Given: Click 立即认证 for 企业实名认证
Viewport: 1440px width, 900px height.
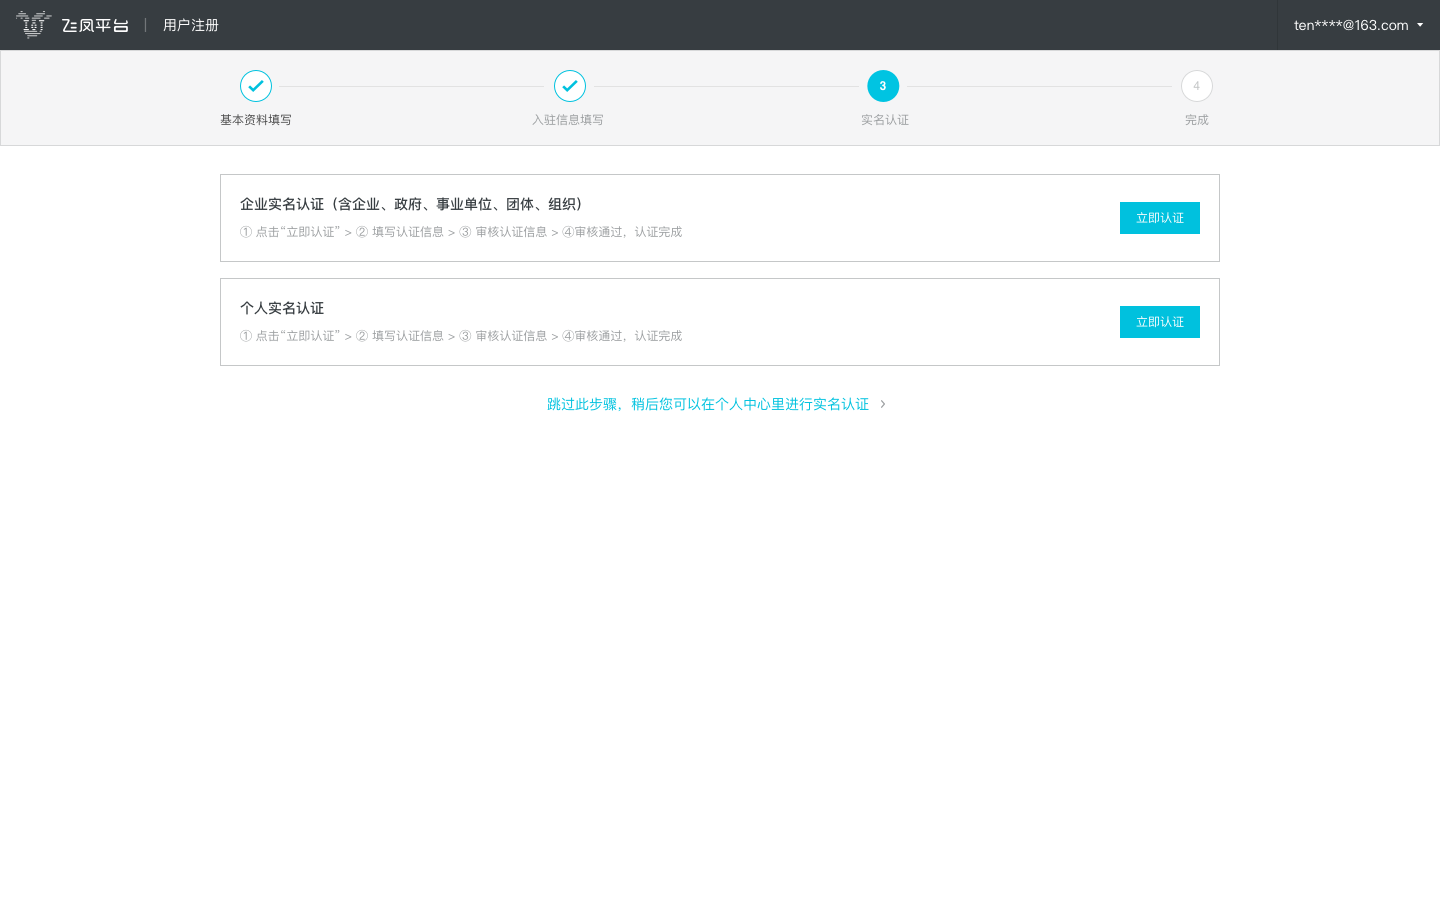Looking at the screenshot, I should click(1160, 218).
